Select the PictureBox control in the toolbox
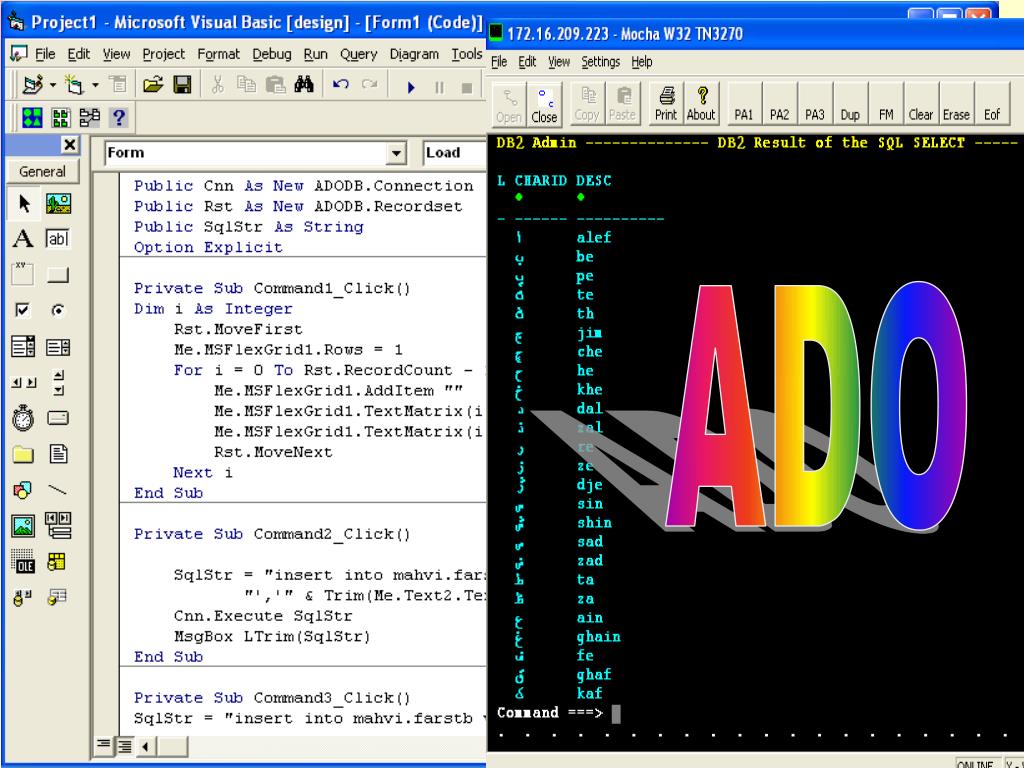Viewport: 1024px width, 768px height. point(58,204)
